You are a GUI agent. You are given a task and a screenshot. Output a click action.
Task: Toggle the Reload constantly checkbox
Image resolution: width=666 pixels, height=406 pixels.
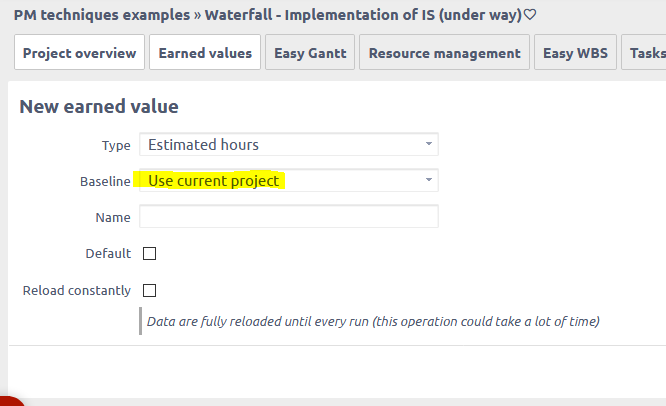point(150,291)
